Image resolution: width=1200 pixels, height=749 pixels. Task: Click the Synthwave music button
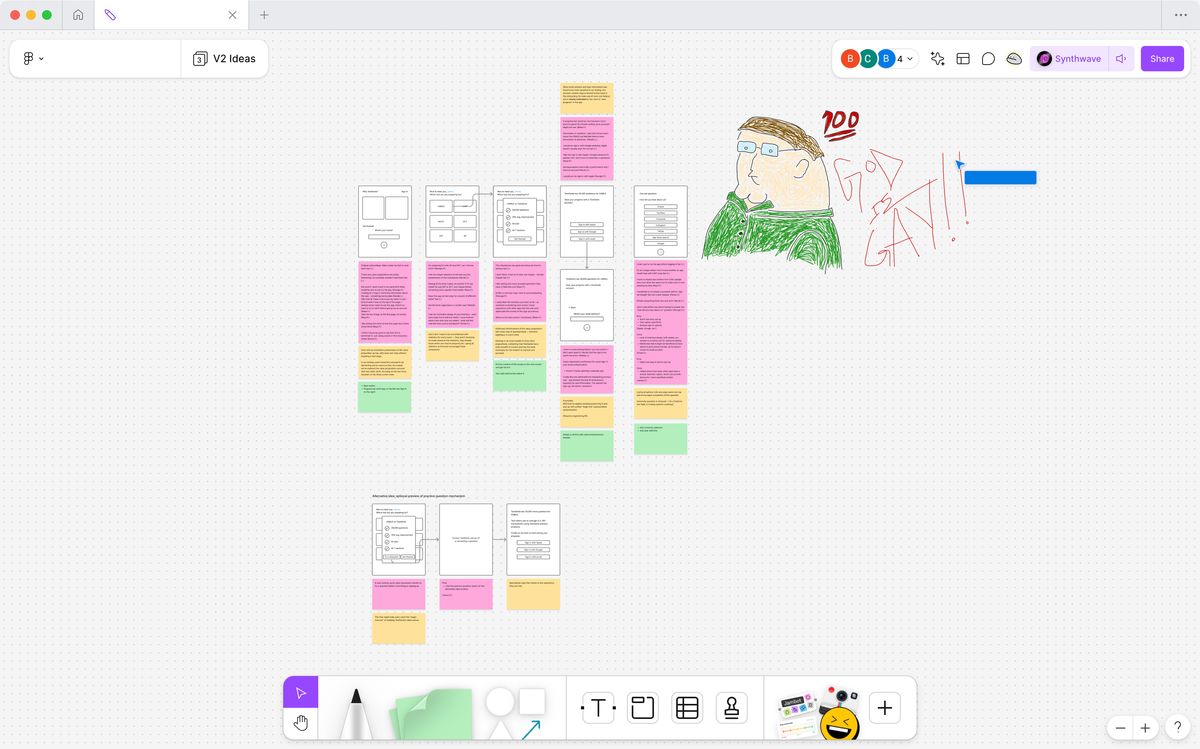click(x=1068, y=59)
